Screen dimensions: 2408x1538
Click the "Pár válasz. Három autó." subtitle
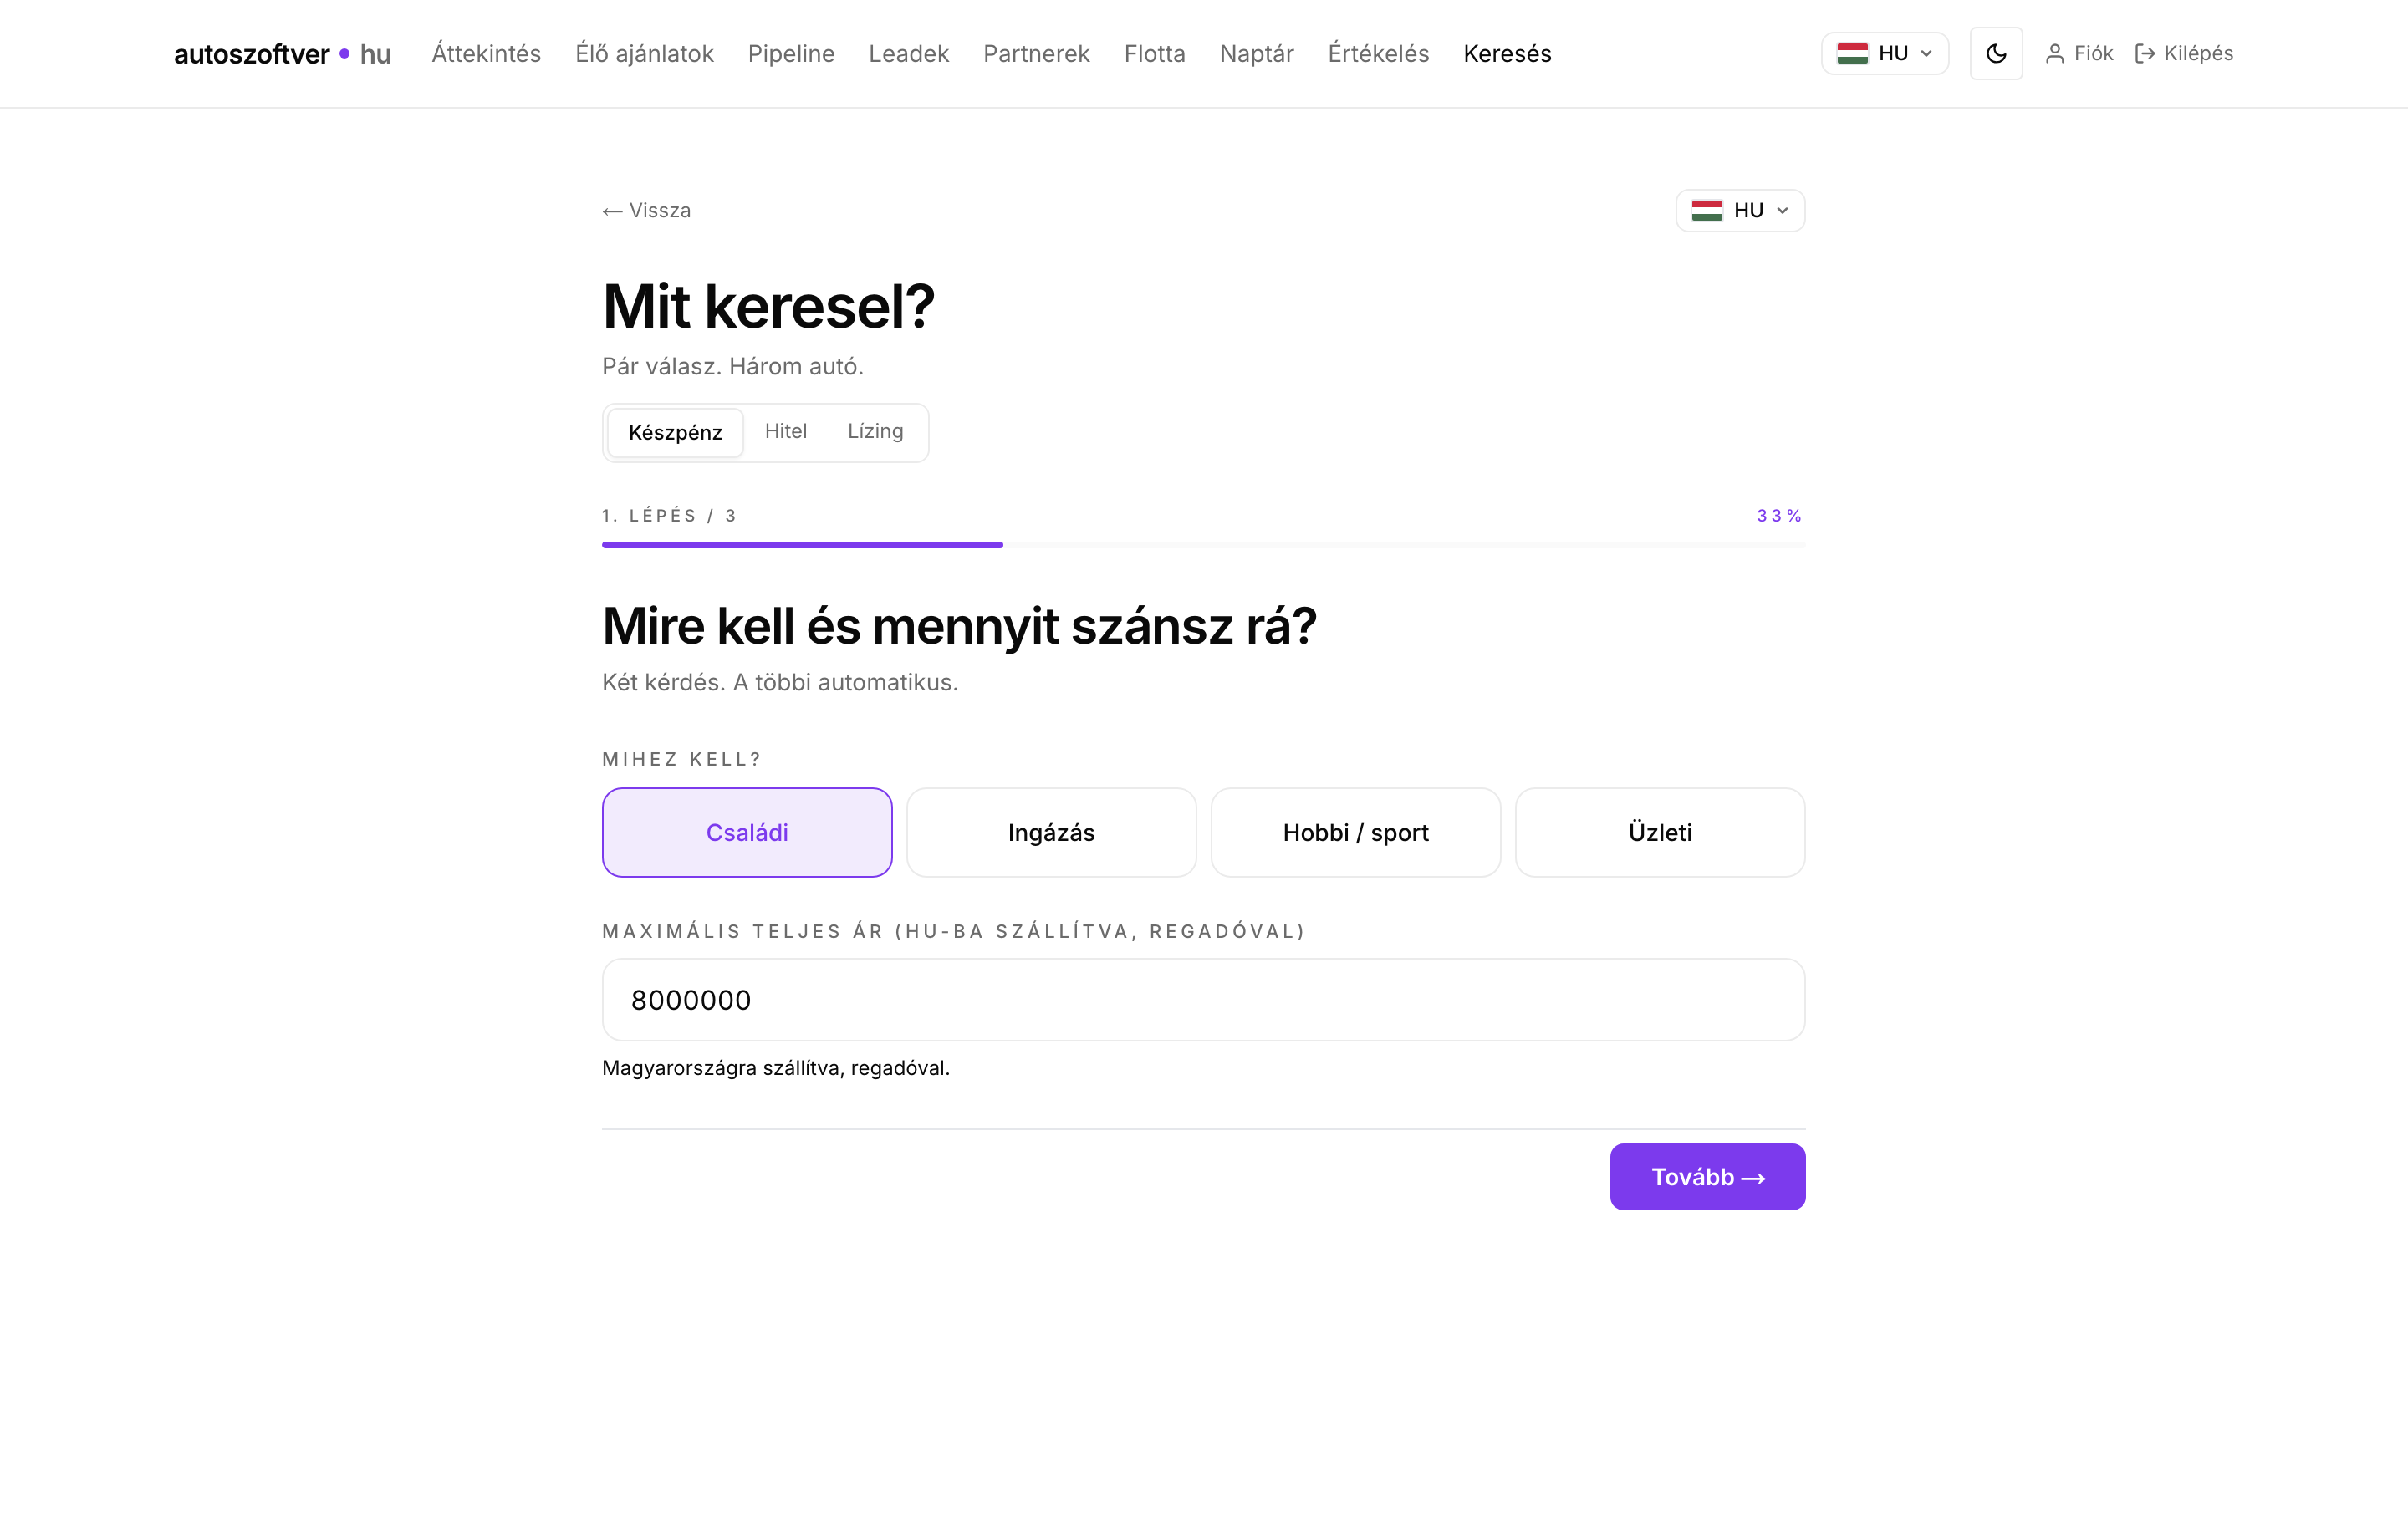[733, 367]
